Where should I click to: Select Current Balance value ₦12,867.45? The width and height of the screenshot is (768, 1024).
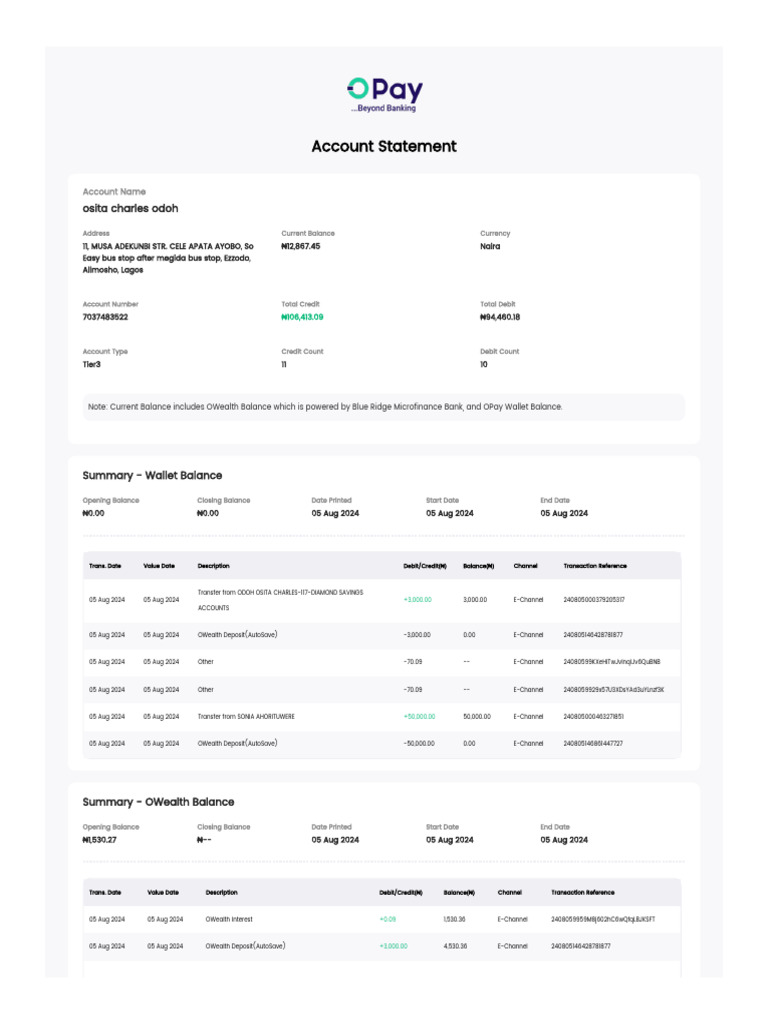click(x=300, y=246)
